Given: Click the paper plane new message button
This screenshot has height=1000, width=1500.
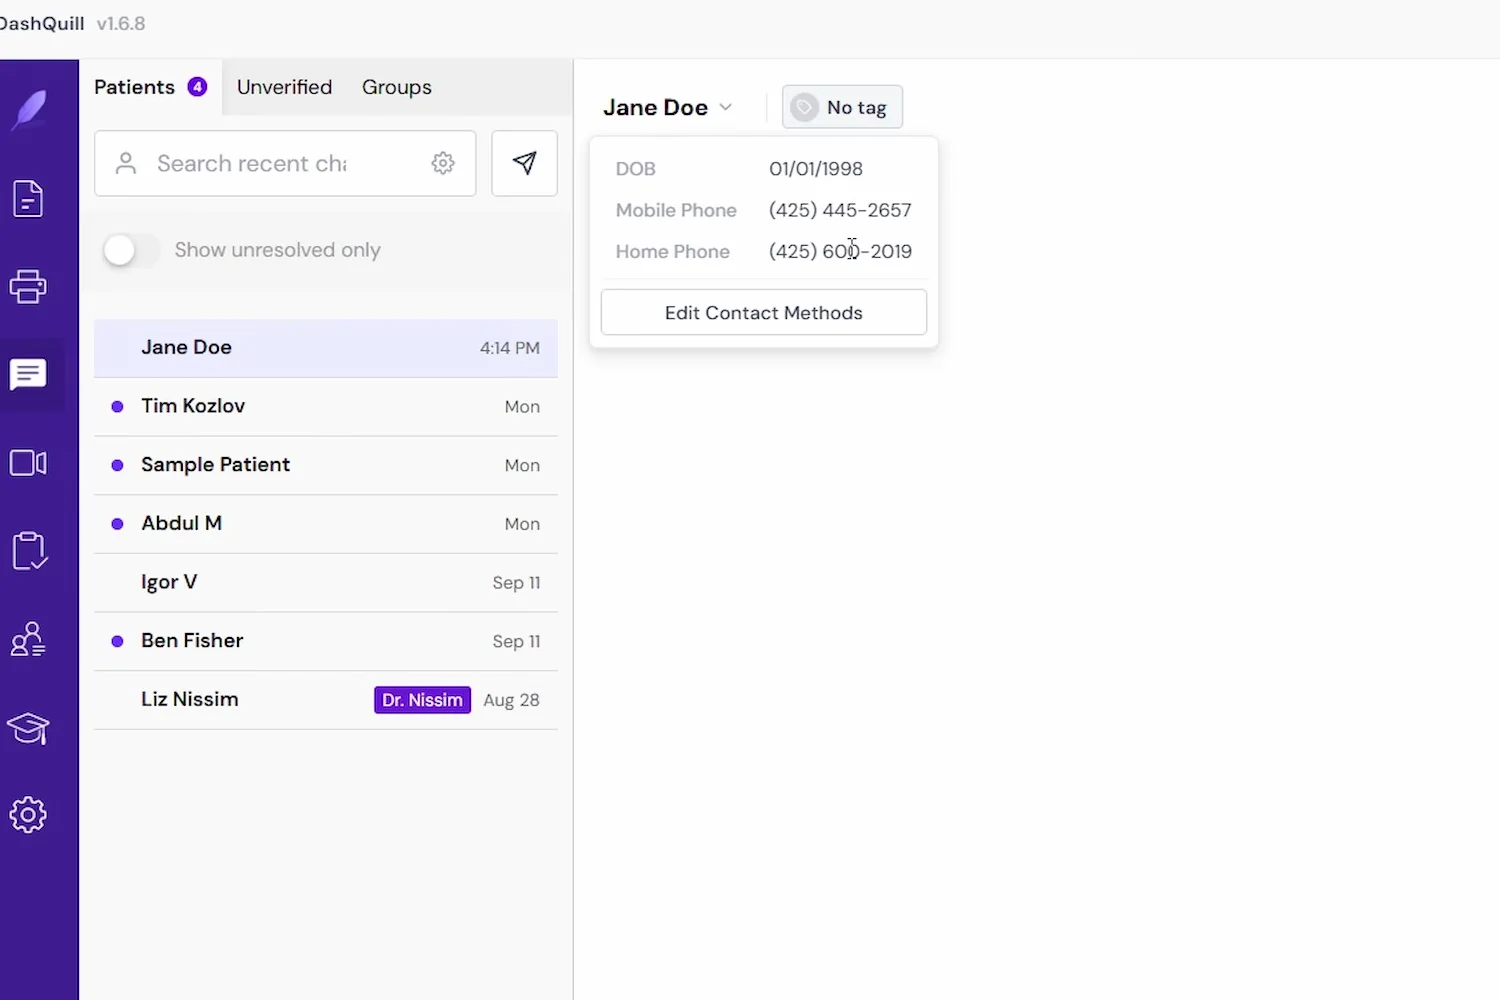Looking at the screenshot, I should [525, 163].
